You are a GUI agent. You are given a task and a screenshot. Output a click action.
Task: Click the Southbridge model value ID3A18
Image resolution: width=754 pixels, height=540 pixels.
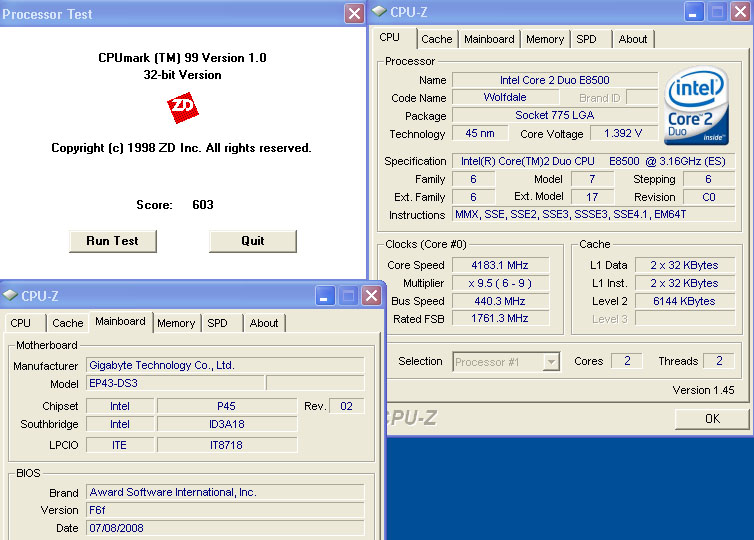[x=226, y=424]
